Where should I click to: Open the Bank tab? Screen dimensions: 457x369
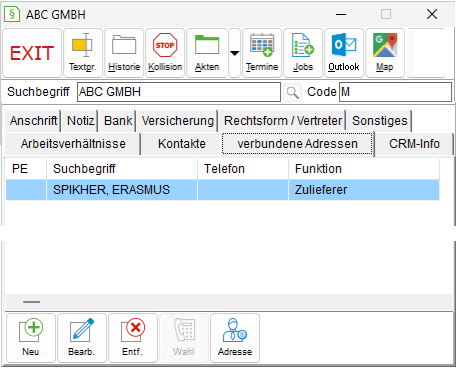118,121
